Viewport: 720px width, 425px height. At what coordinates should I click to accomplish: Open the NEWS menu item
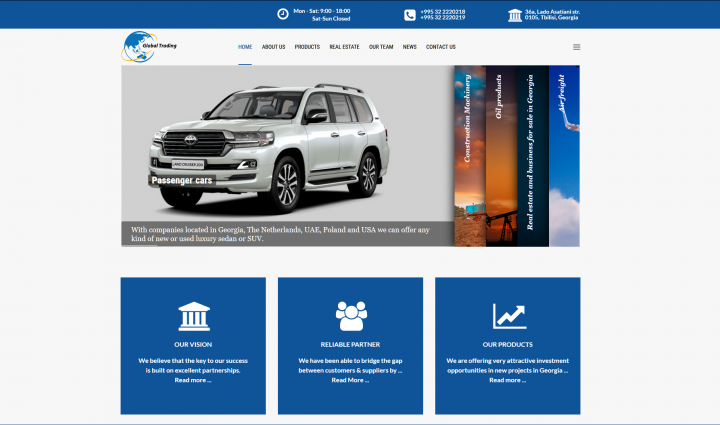point(410,47)
